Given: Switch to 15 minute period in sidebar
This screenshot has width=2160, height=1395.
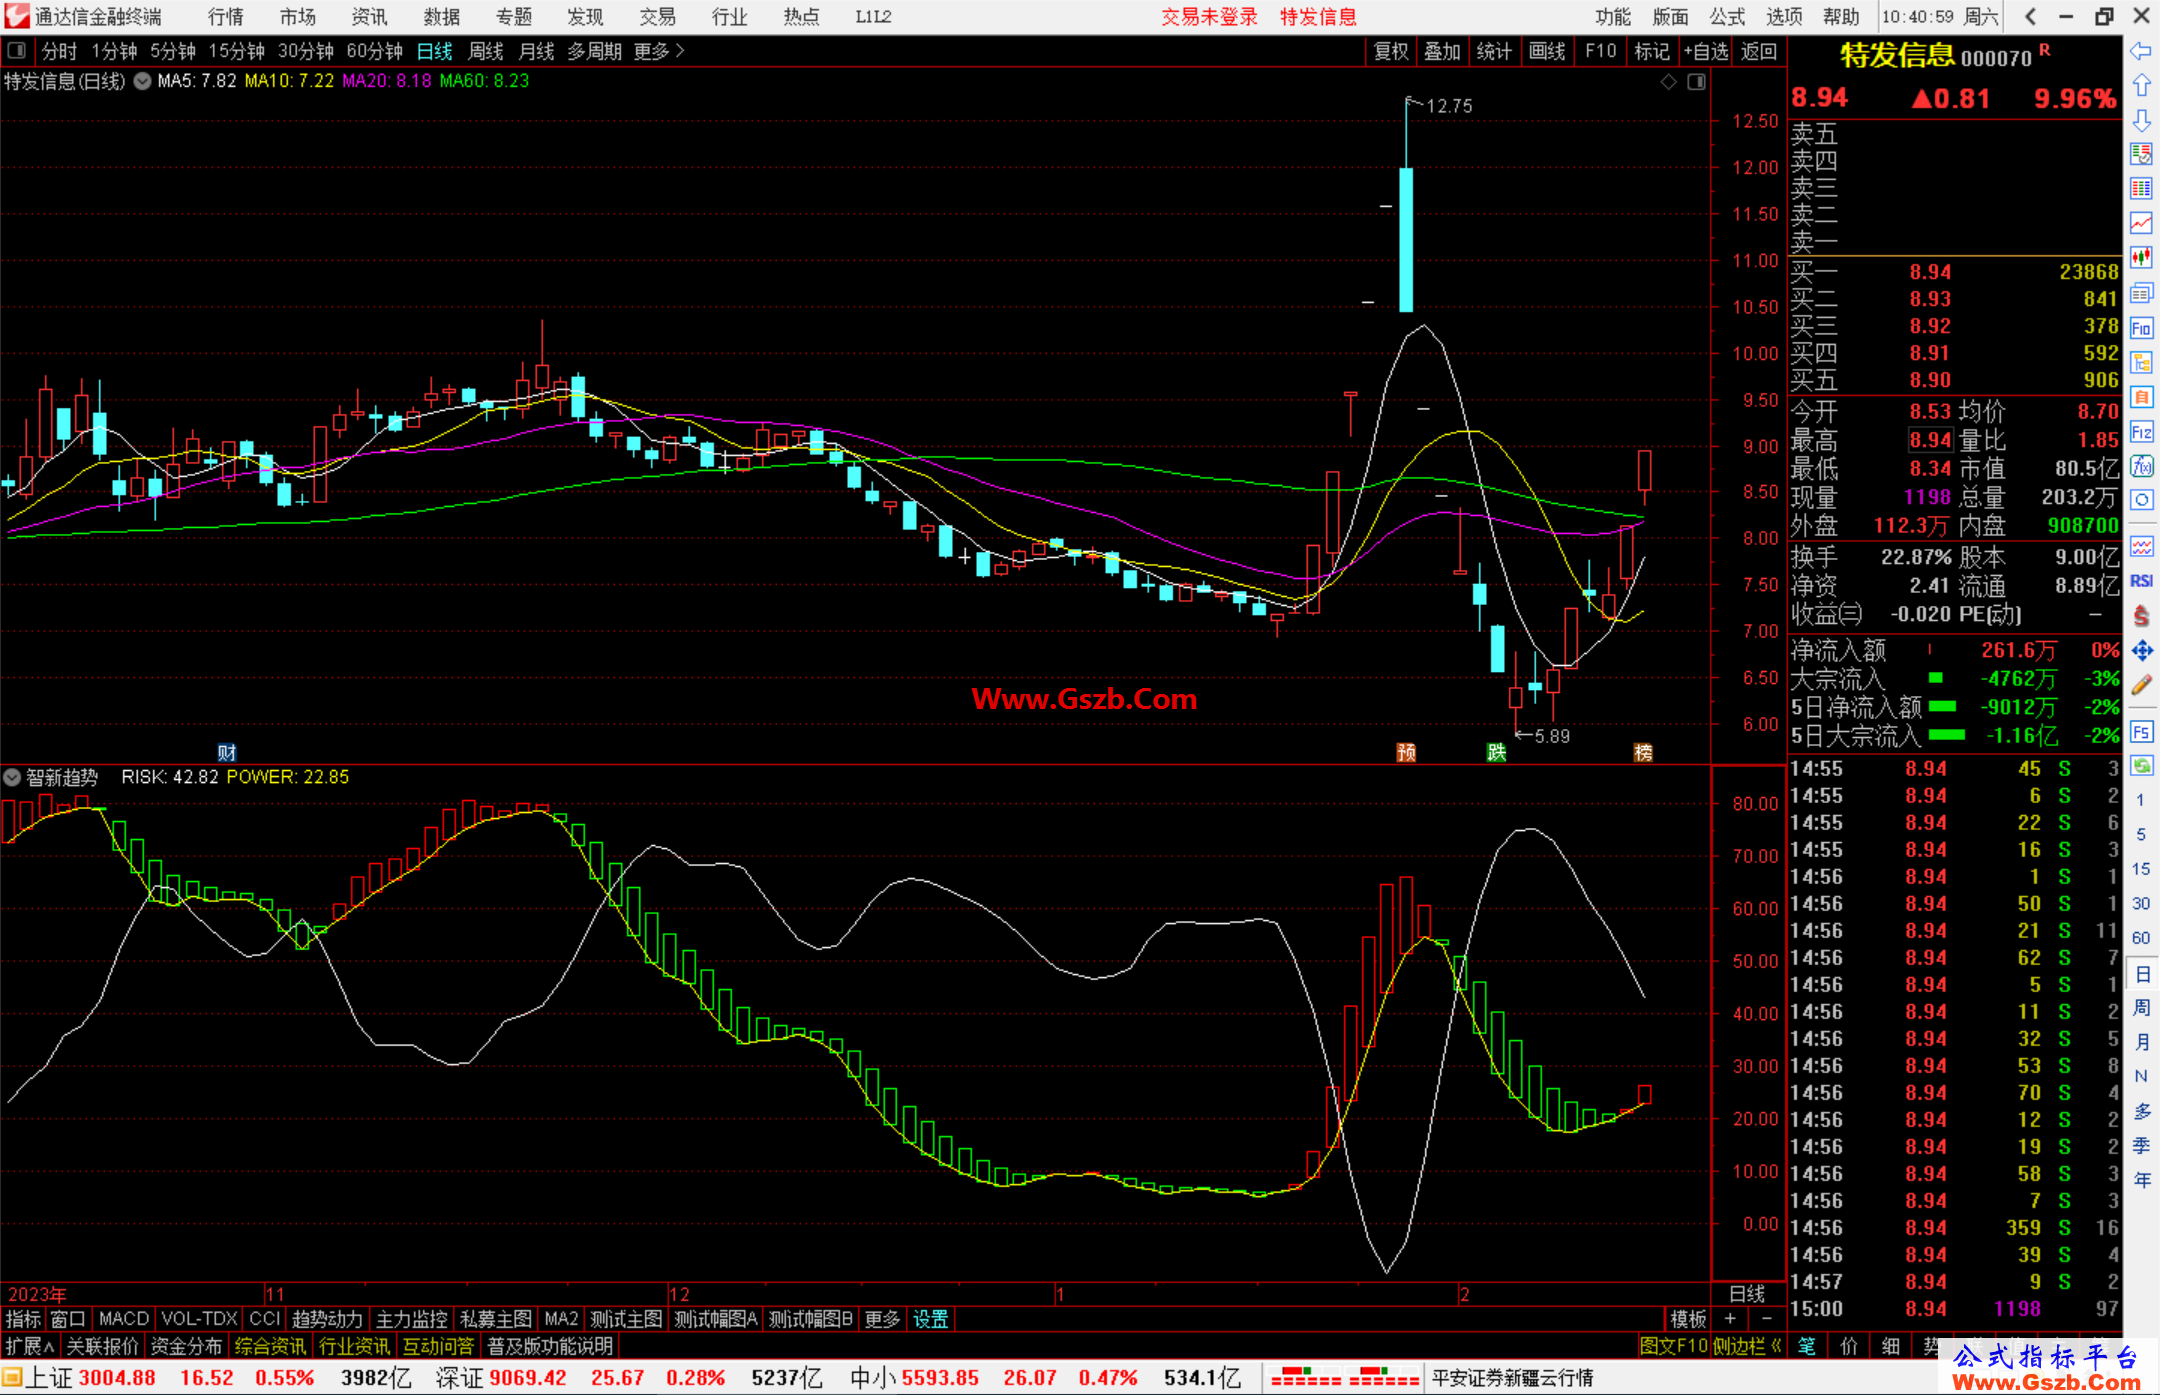Looking at the screenshot, I should (x=2141, y=869).
